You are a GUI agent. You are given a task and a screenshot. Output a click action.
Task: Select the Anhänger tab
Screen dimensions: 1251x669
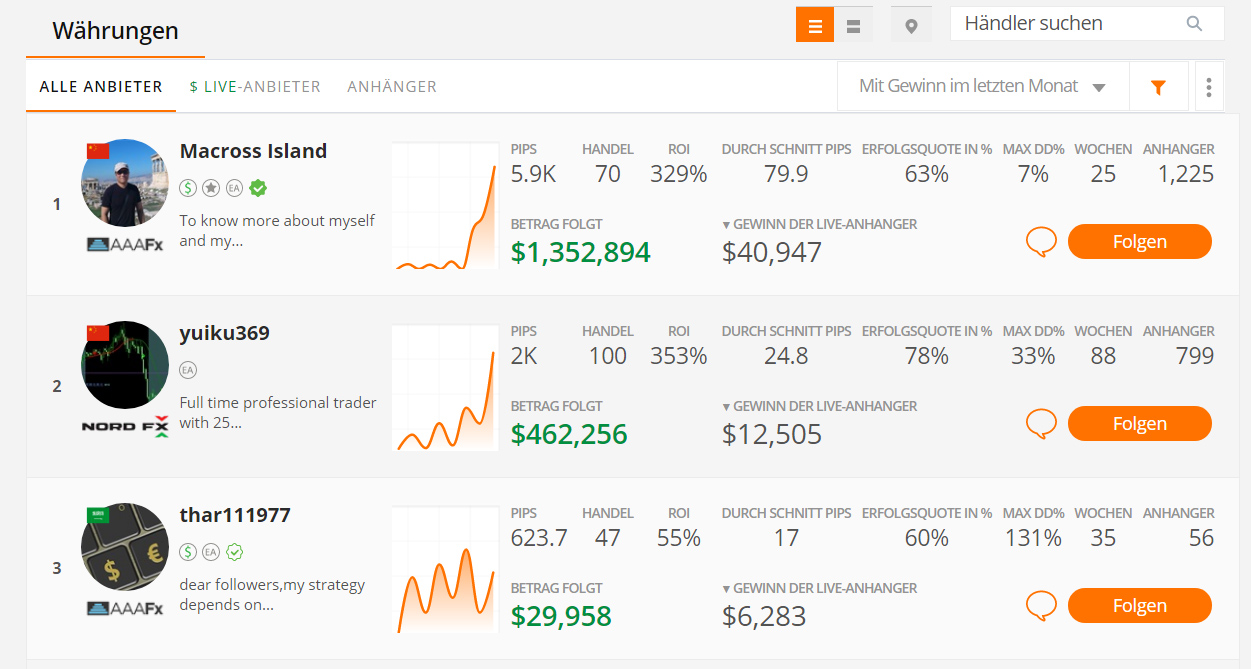pos(392,87)
